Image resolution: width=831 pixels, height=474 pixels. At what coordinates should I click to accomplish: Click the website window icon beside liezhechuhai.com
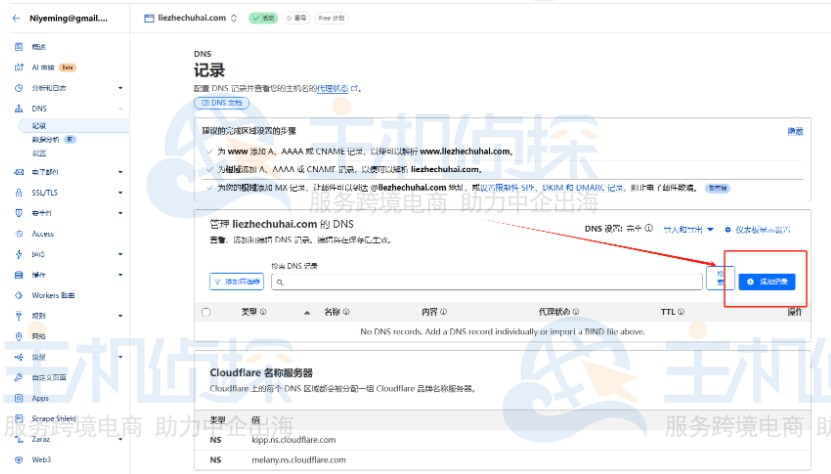(x=149, y=18)
